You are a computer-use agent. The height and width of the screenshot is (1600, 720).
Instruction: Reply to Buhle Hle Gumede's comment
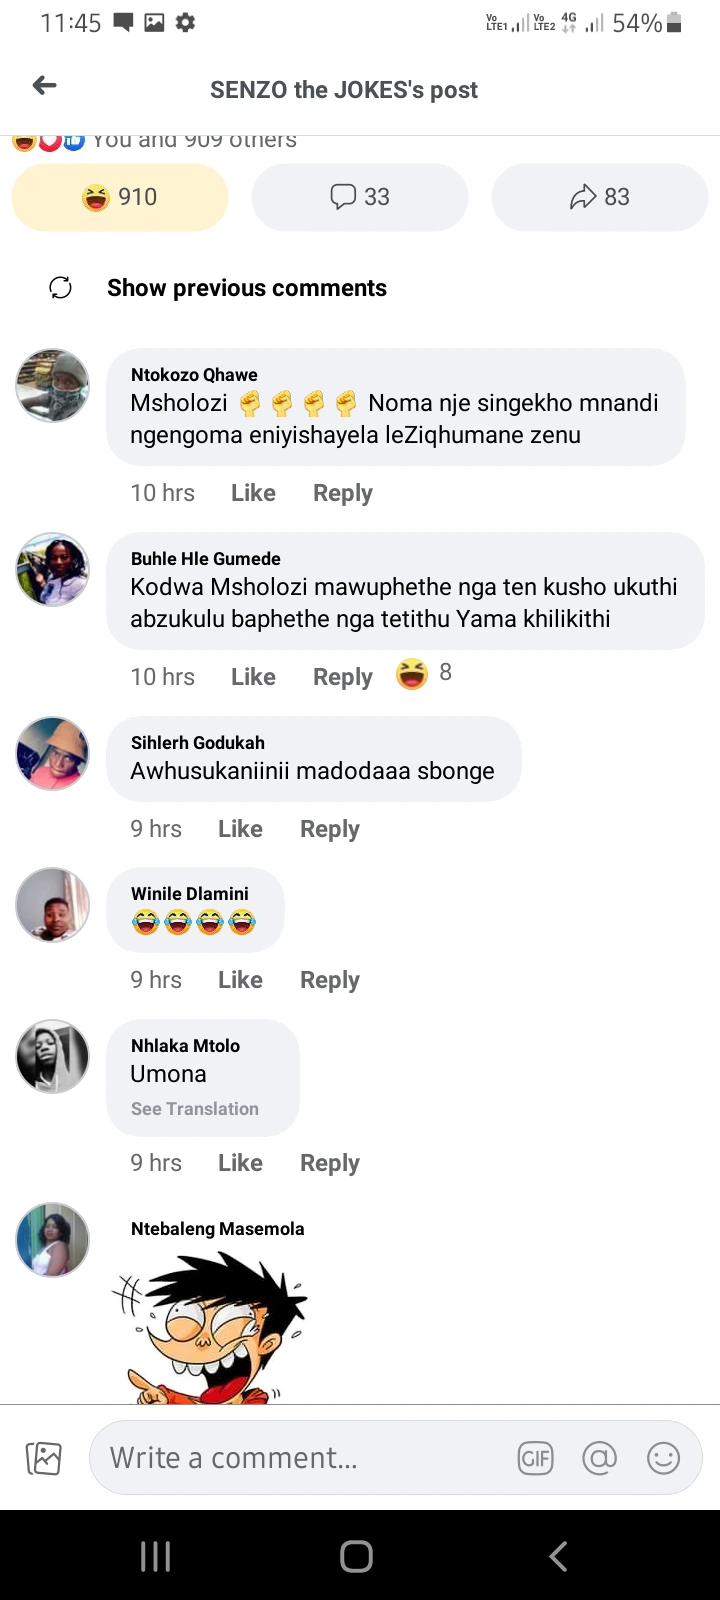coord(342,677)
